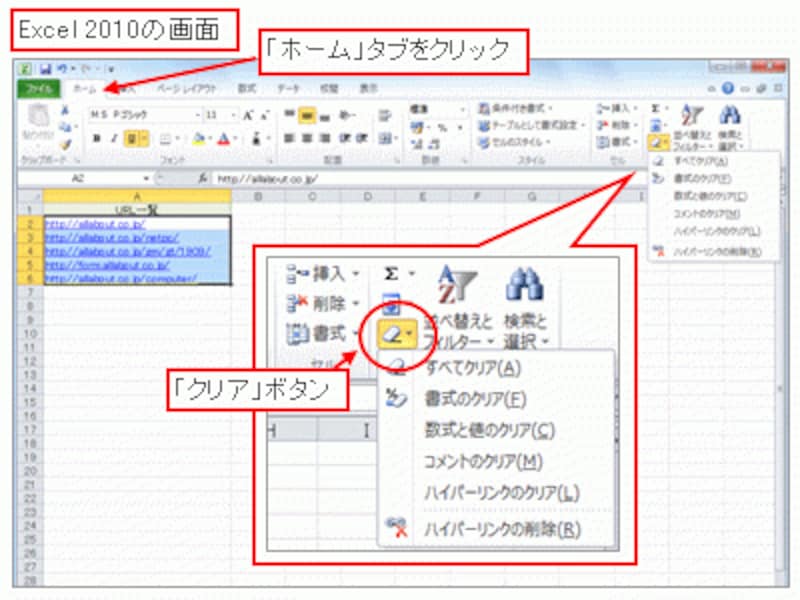
Task: Click the highlighted Clear eraser in the unmagnified ribbon
Action: 657,143
